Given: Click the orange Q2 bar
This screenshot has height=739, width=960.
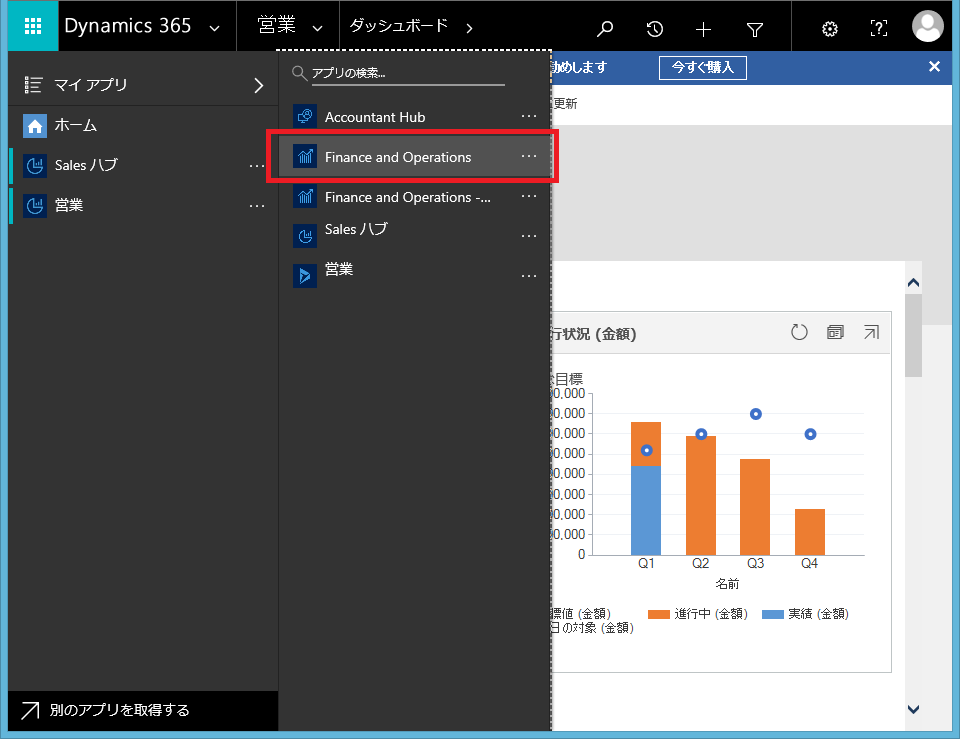Looking at the screenshot, I should tap(701, 496).
